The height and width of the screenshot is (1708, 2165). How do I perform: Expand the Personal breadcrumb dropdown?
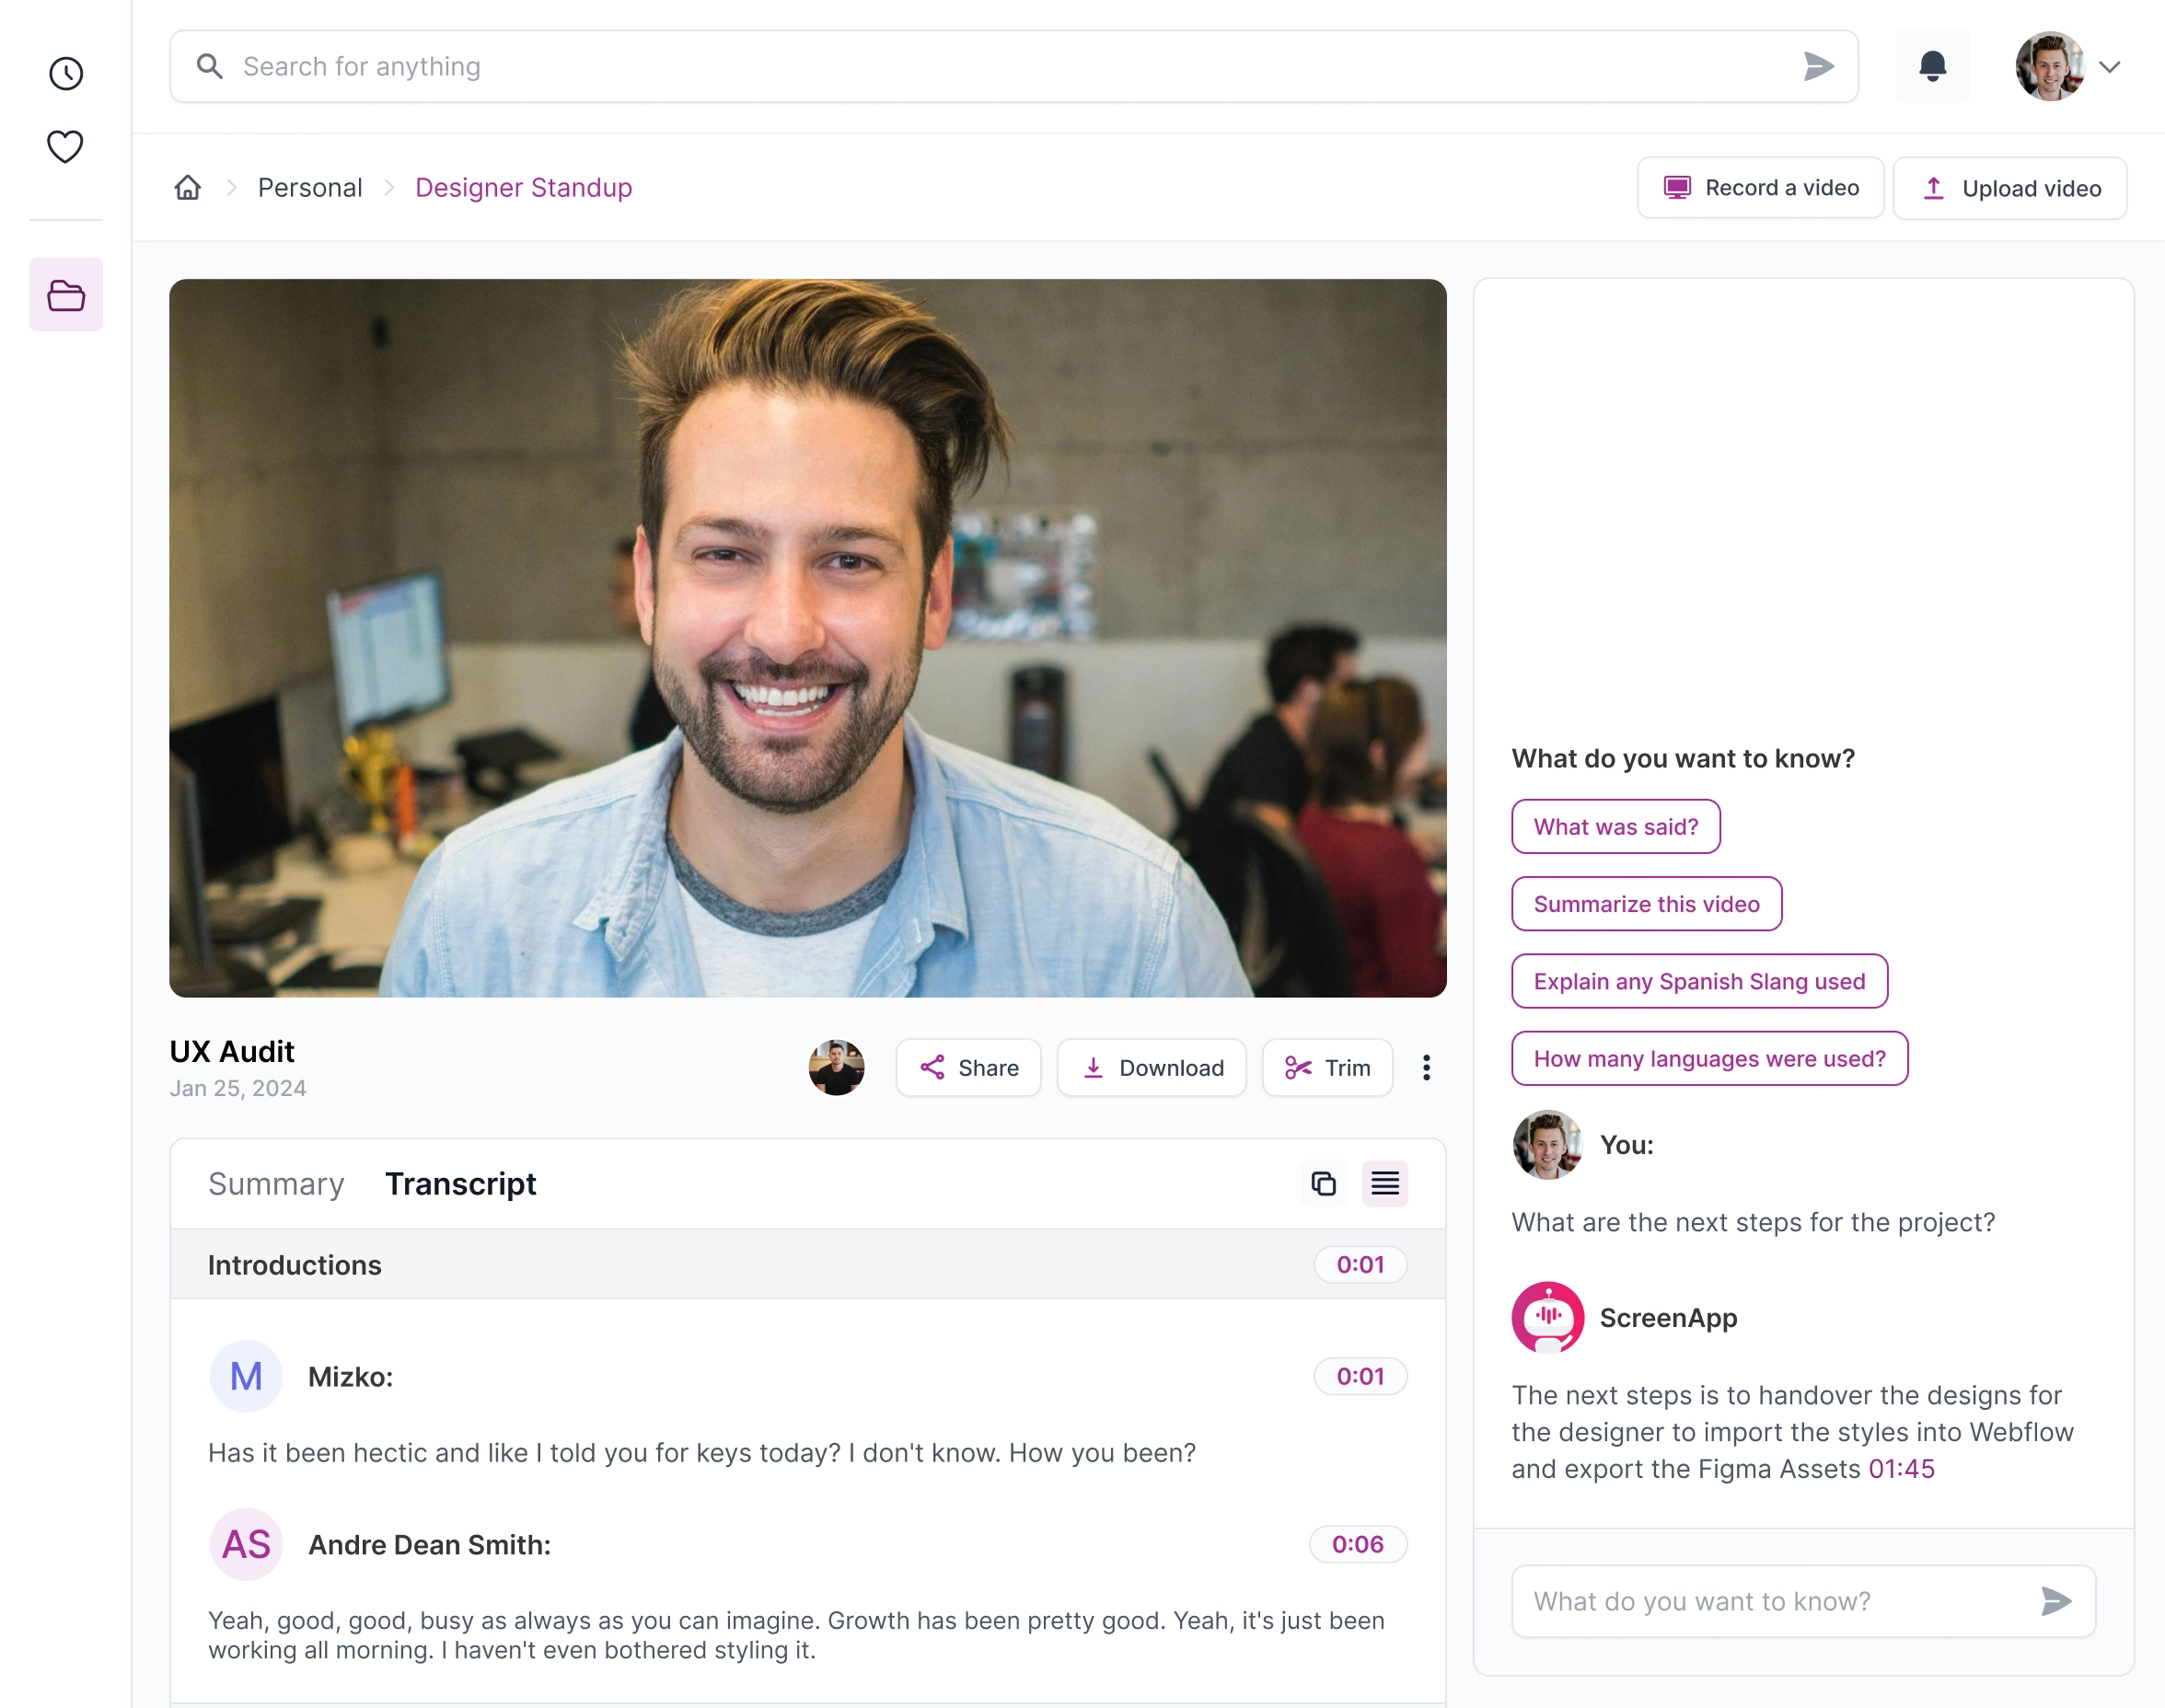[x=309, y=186]
